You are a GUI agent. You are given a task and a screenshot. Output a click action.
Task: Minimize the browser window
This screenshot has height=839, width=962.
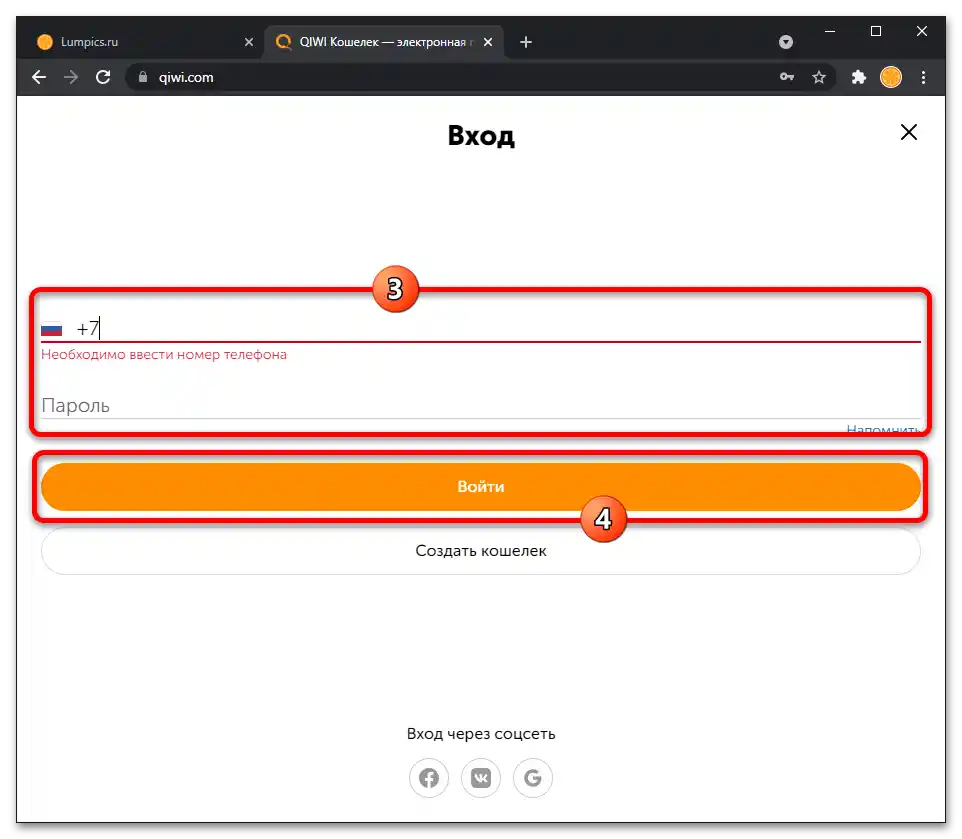click(x=830, y=31)
